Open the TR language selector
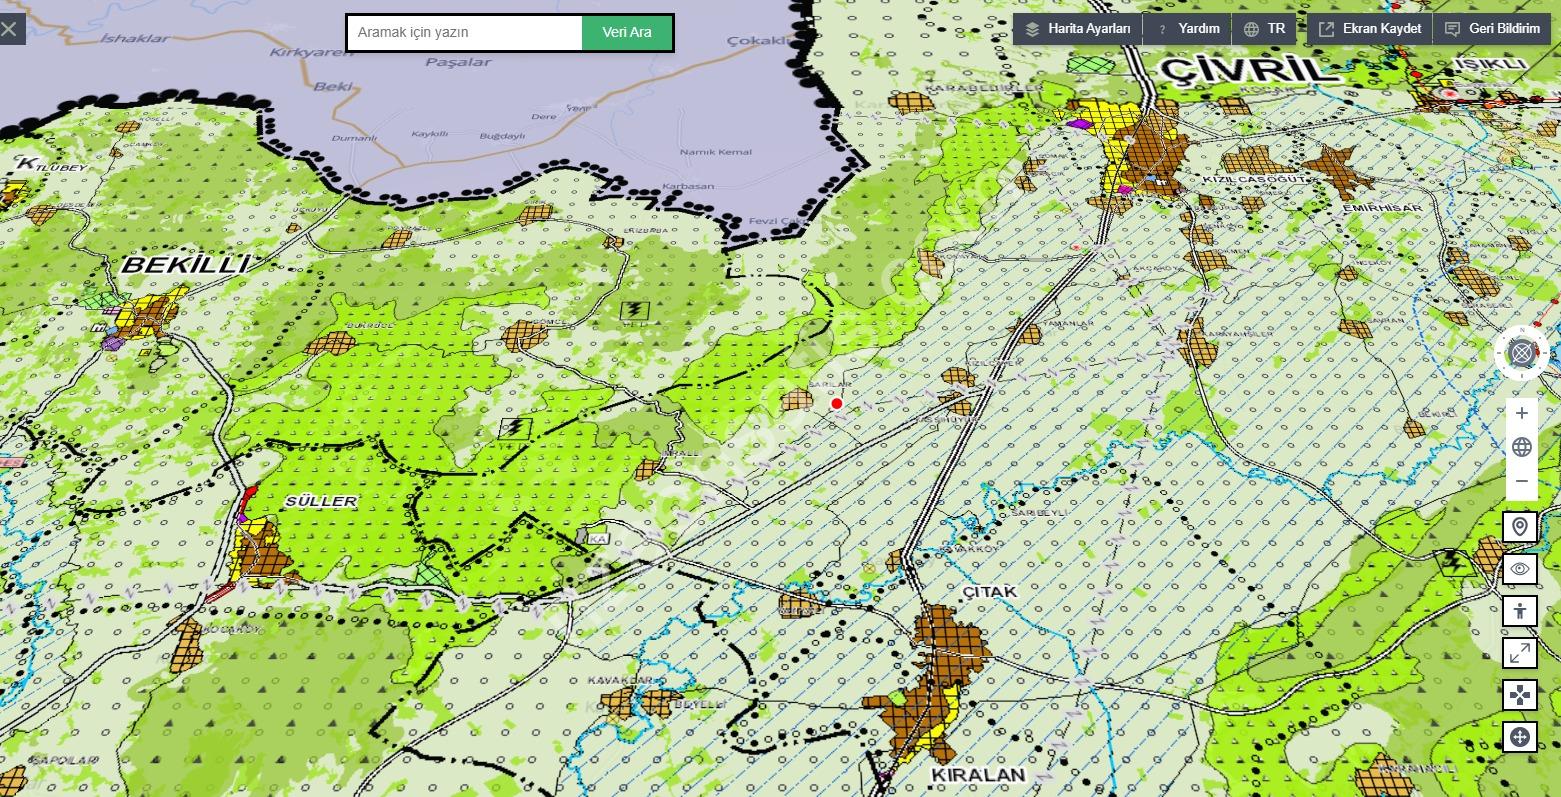Image resolution: width=1561 pixels, height=797 pixels. (x=1264, y=29)
